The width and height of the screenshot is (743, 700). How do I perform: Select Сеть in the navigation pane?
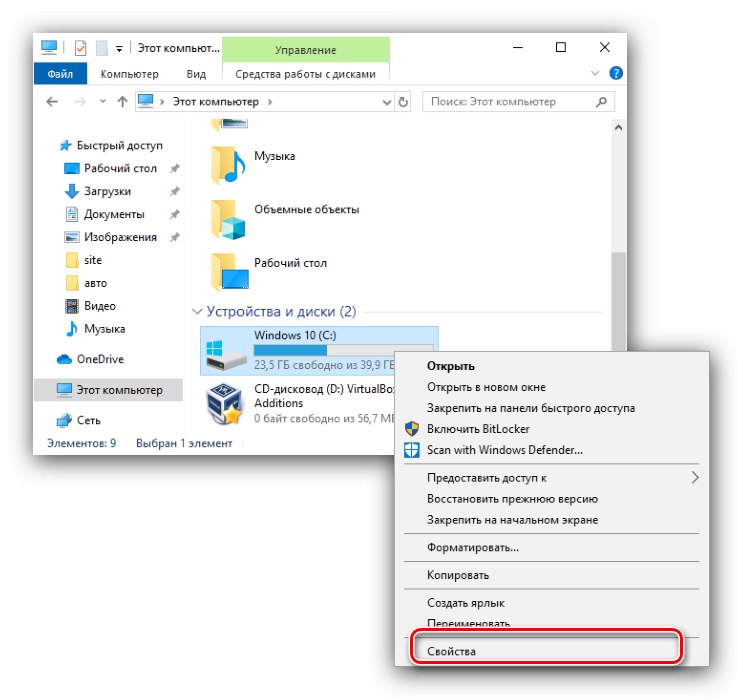point(89,420)
